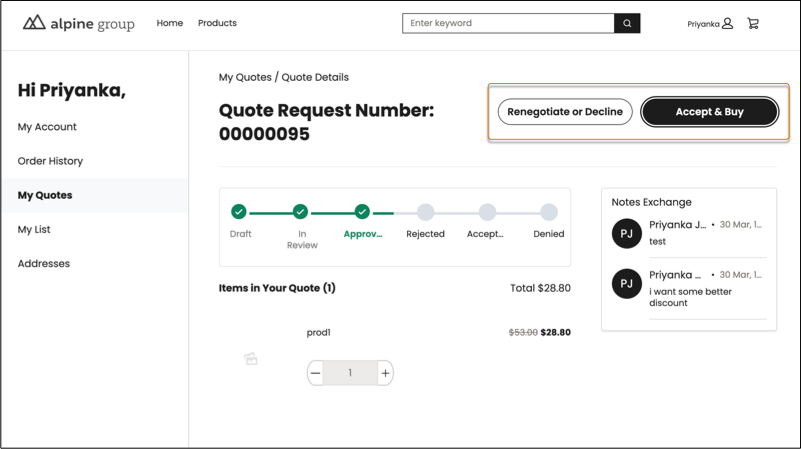This screenshot has width=801, height=449.
Task: Increase prod1 quantity with plus button
Action: coord(385,373)
